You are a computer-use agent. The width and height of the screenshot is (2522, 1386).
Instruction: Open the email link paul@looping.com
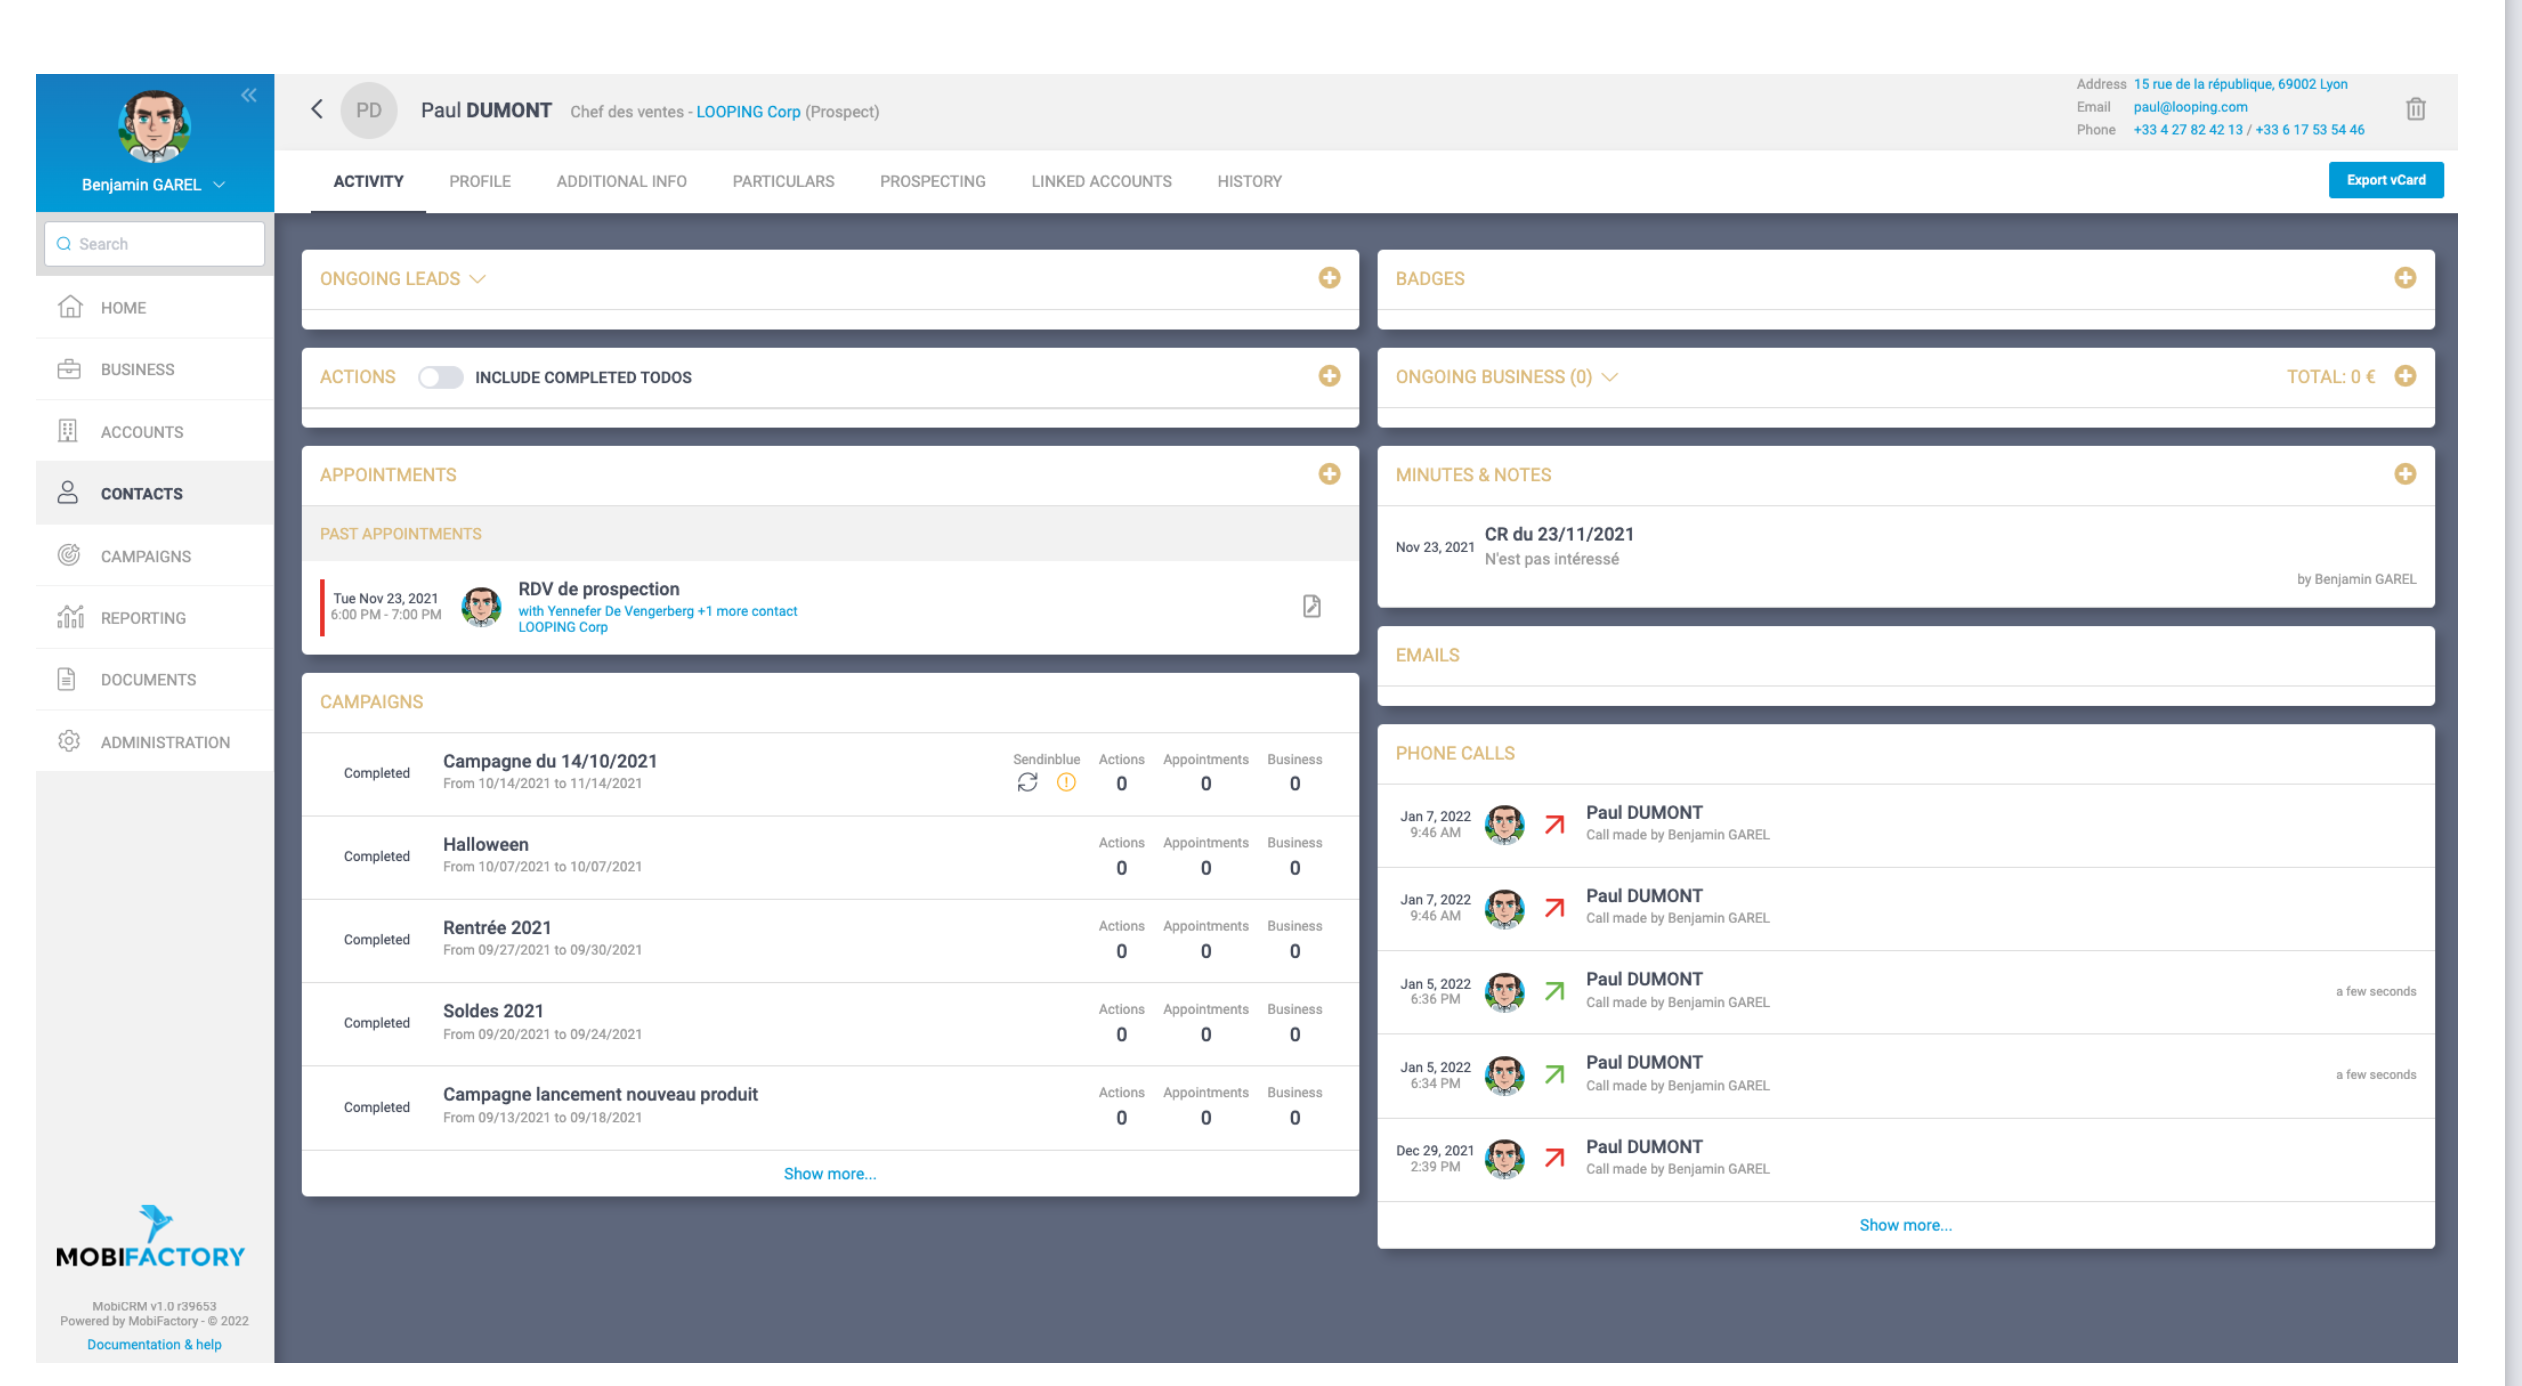point(2190,107)
